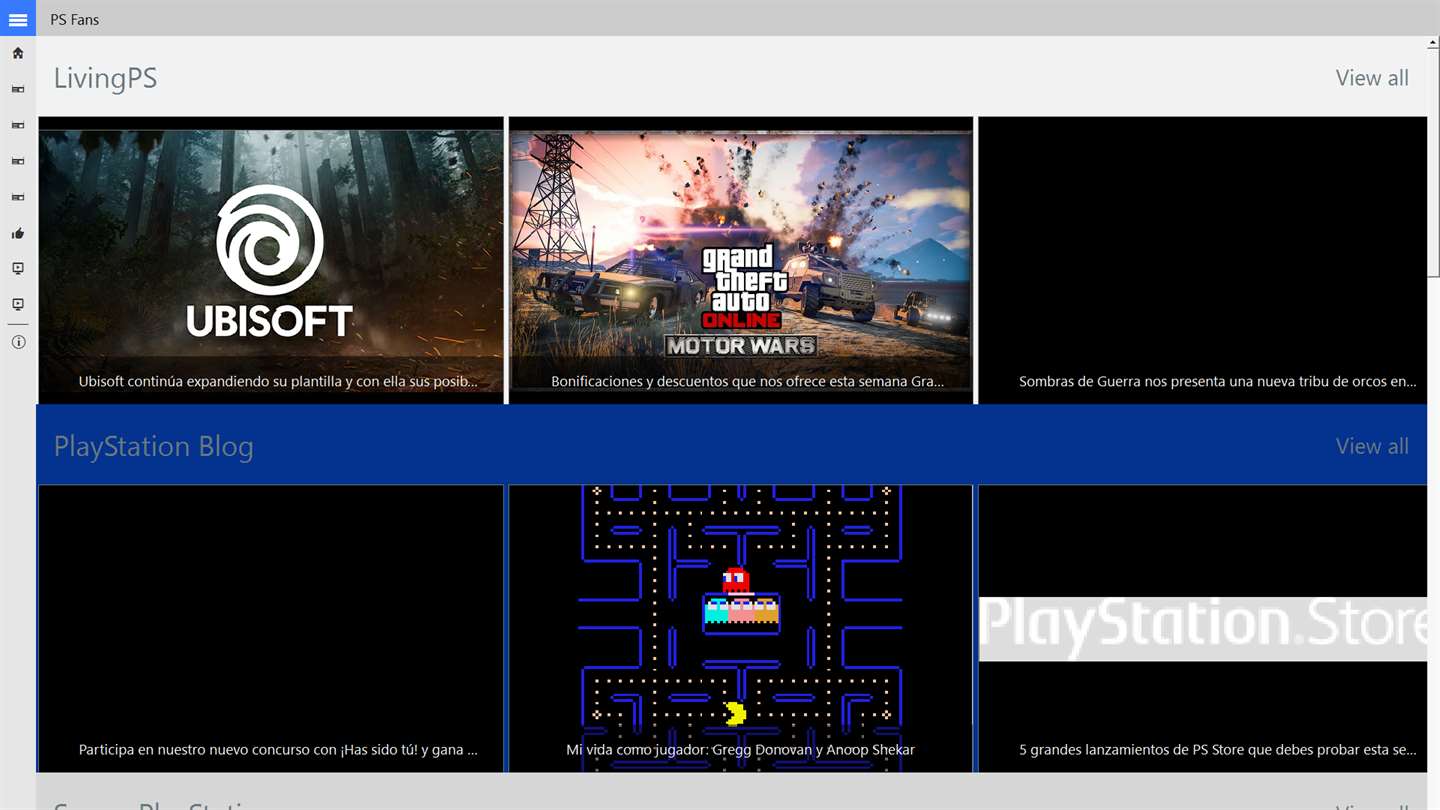
Task: Click the PlayStation Blog section heading
Action: click(x=153, y=446)
